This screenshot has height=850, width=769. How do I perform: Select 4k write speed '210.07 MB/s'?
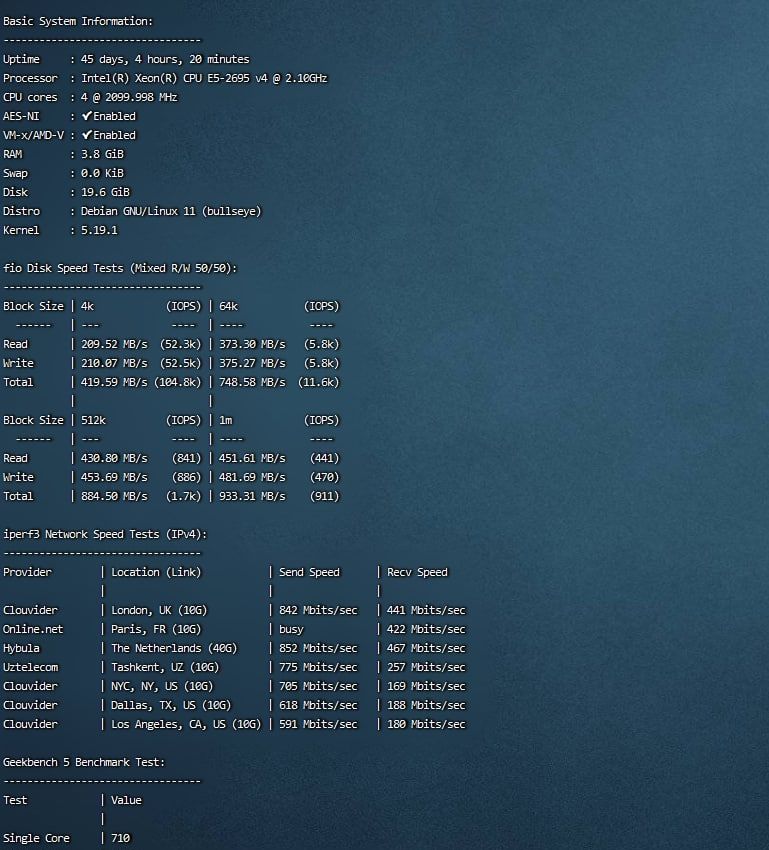(114, 363)
